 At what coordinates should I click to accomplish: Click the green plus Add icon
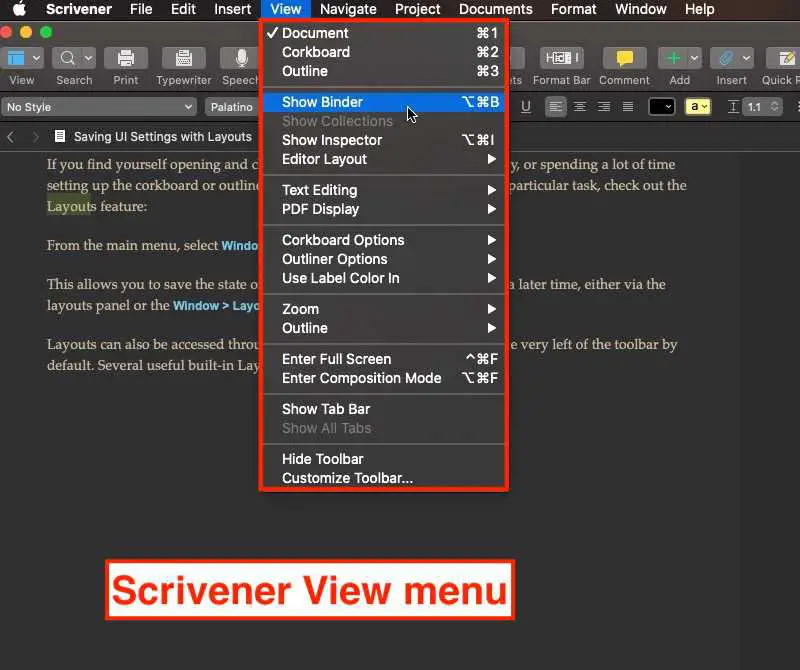673,58
